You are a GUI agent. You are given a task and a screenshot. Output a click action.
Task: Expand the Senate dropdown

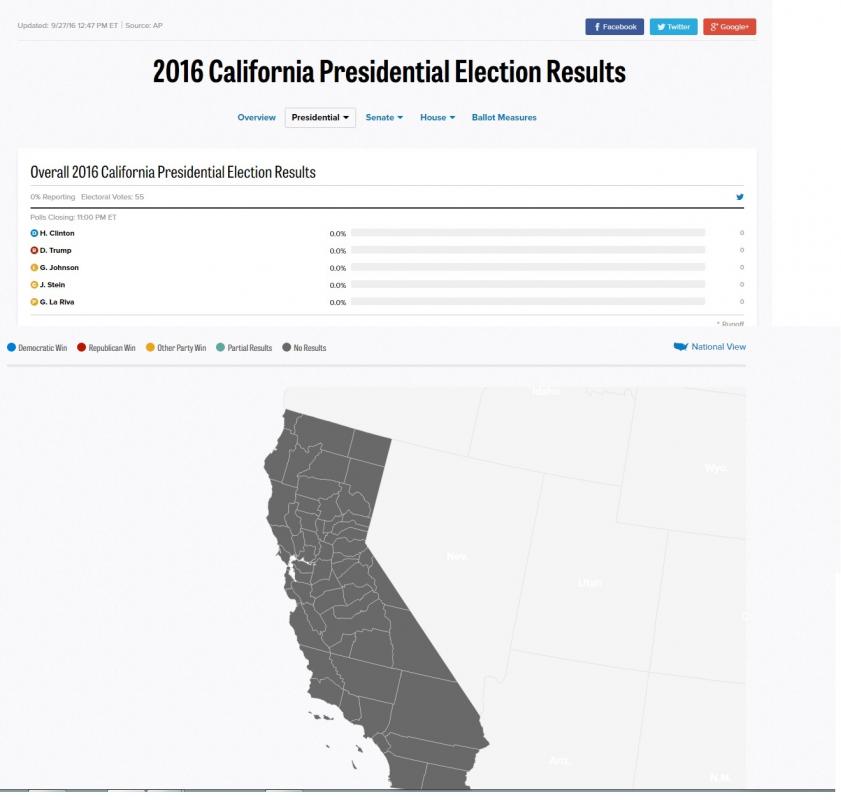[384, 117]
